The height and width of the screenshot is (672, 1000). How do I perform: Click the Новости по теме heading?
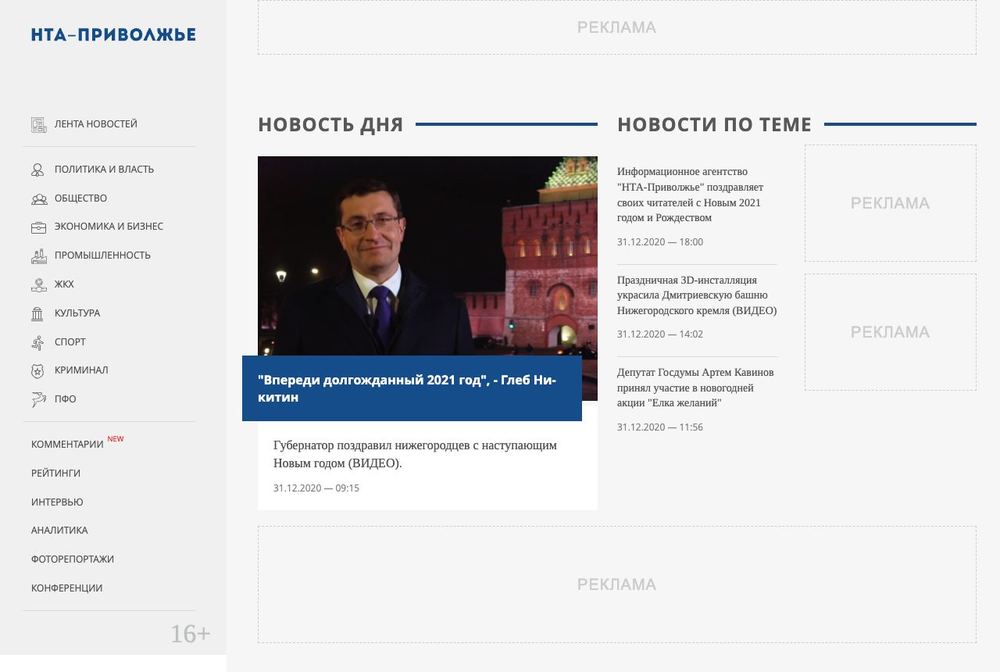tap(714, 124)
